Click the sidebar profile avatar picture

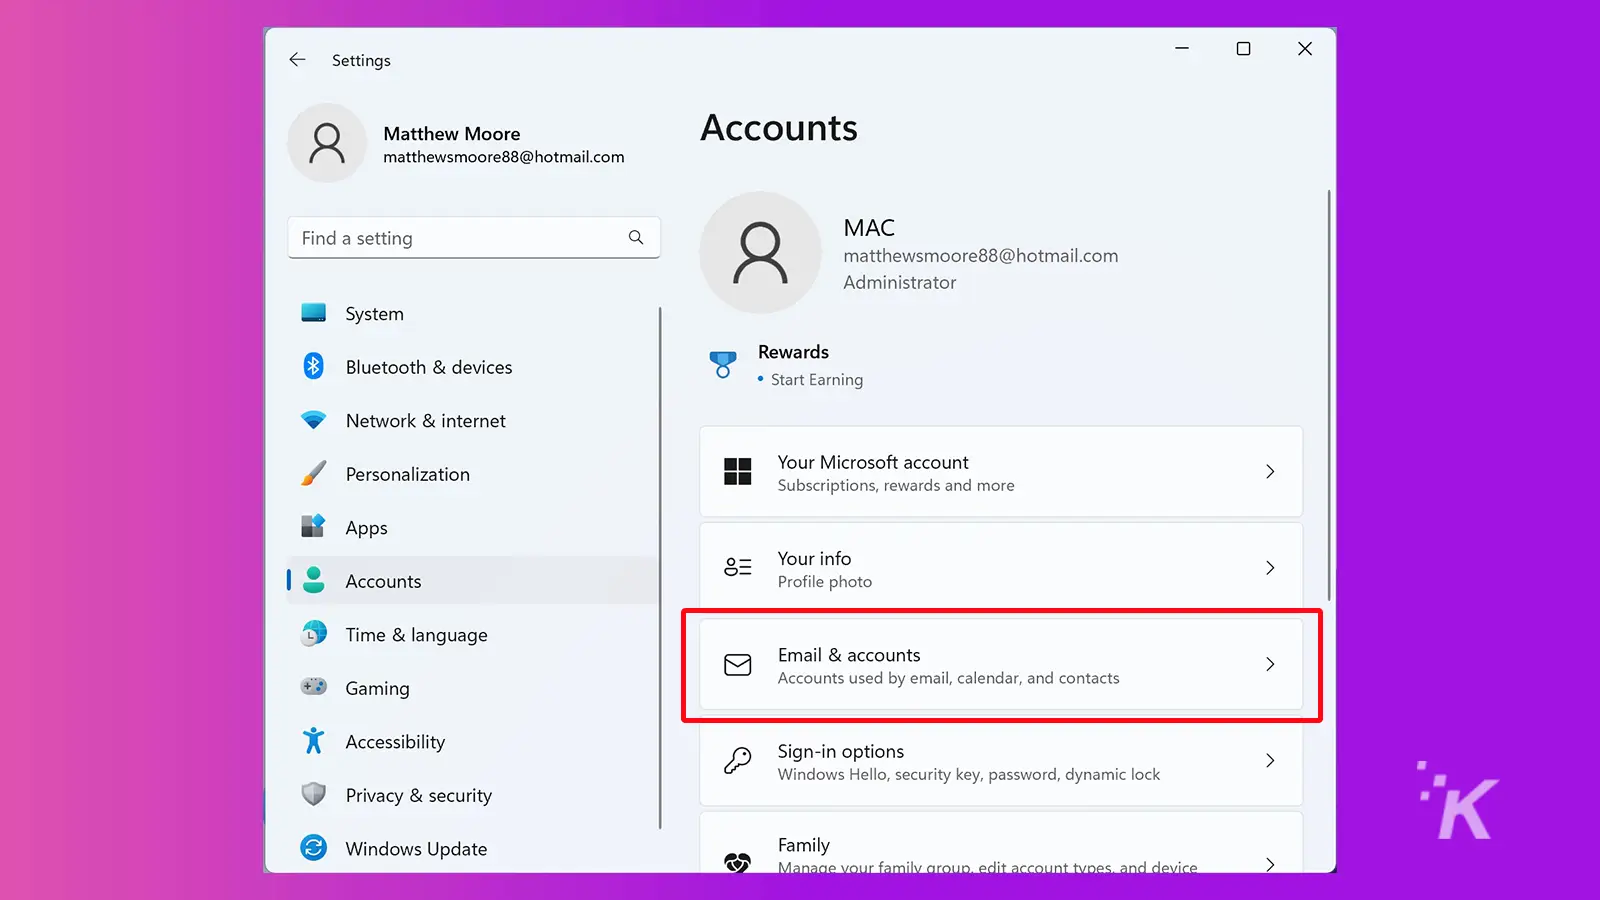(x=327, y=143)
